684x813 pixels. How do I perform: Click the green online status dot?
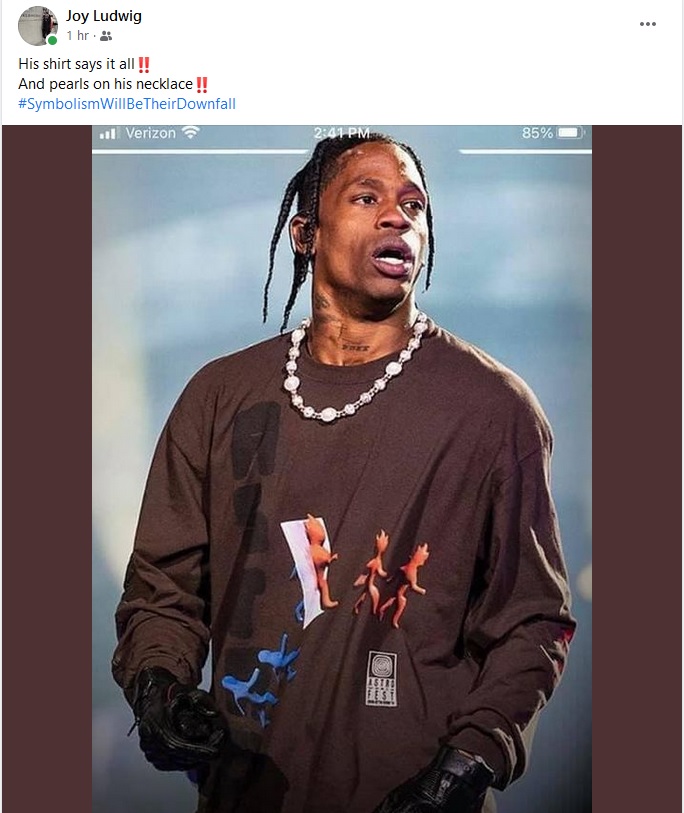52,40
